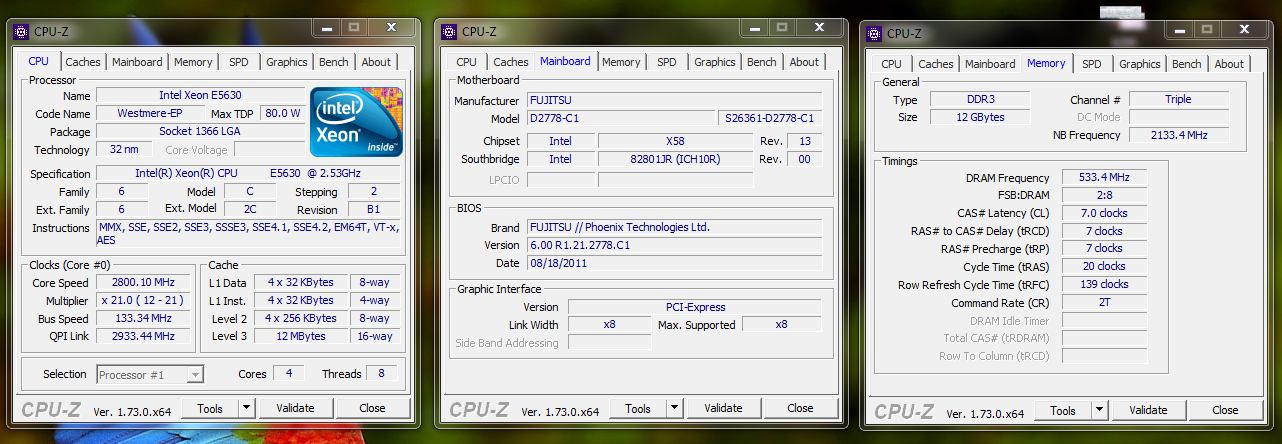Select Graphics tab in rightmost window

[1139, 64]
